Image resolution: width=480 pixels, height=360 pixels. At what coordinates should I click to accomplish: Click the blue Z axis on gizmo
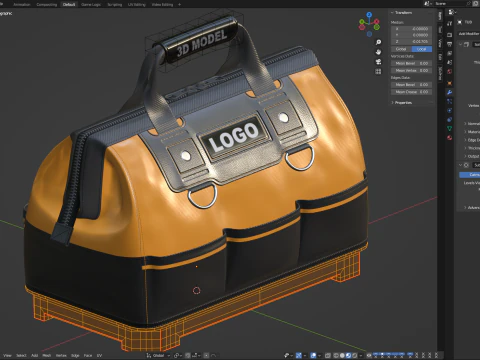369,15
